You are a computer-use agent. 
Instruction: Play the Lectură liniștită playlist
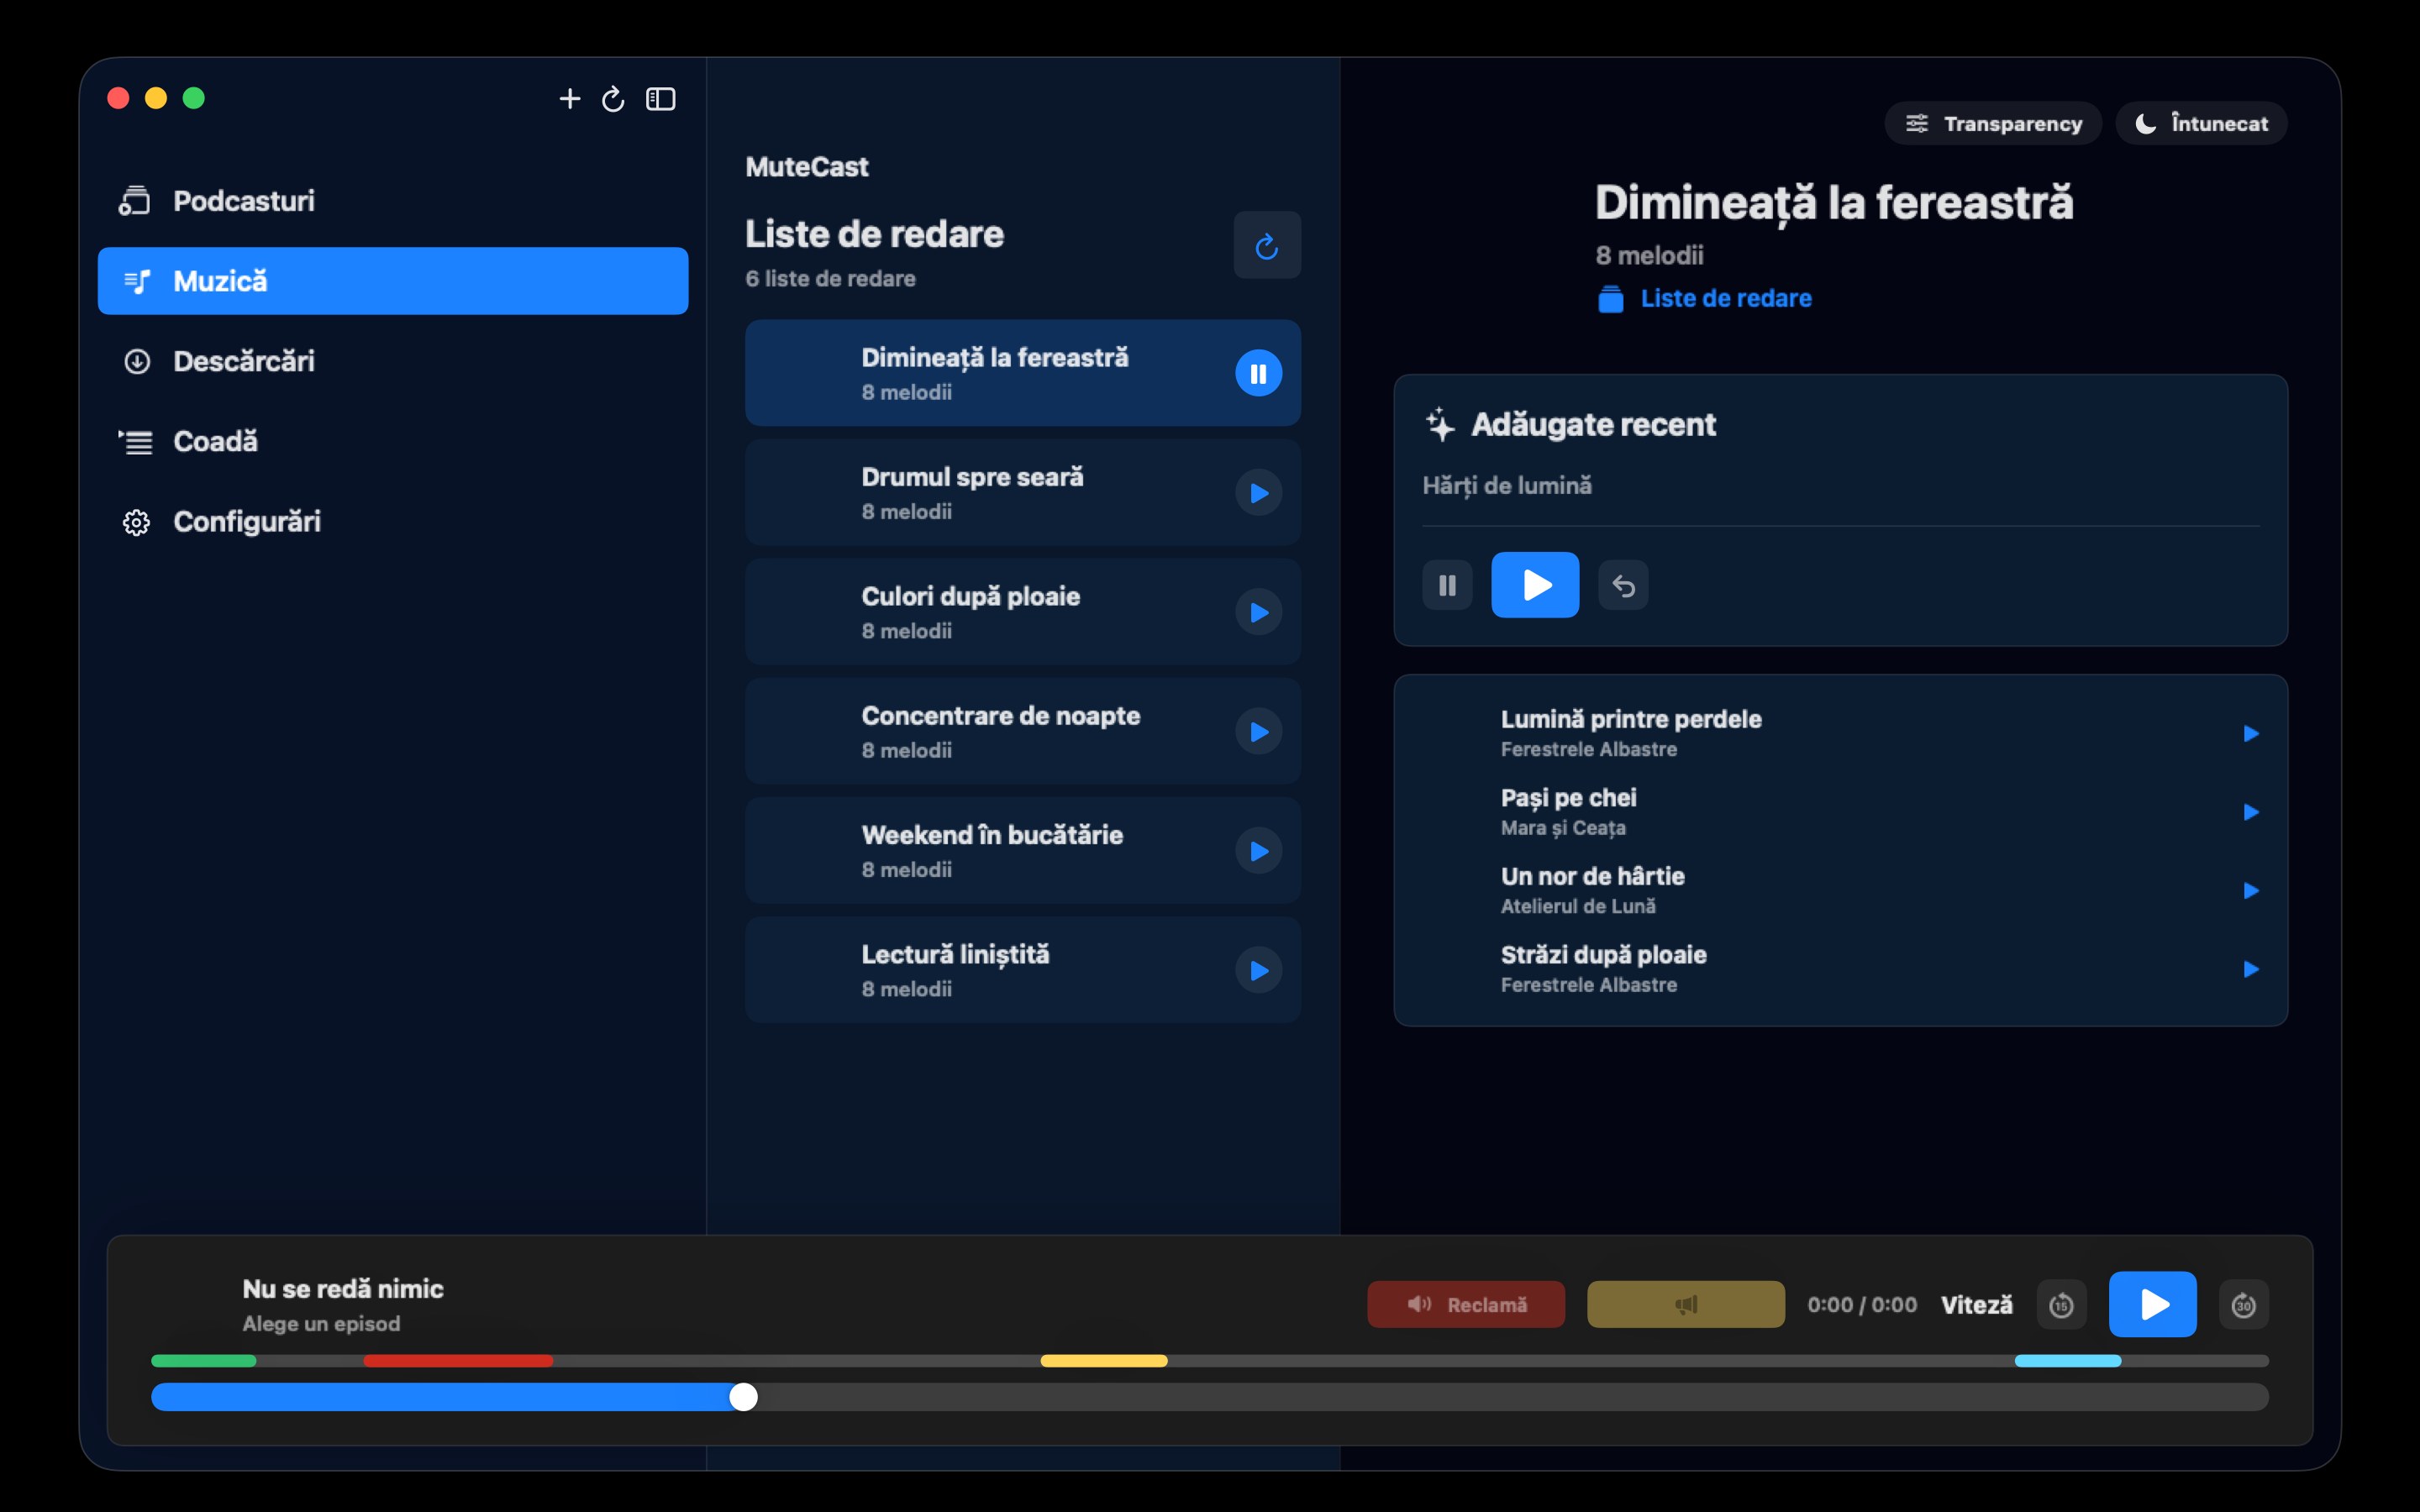tap(1258, 970)
